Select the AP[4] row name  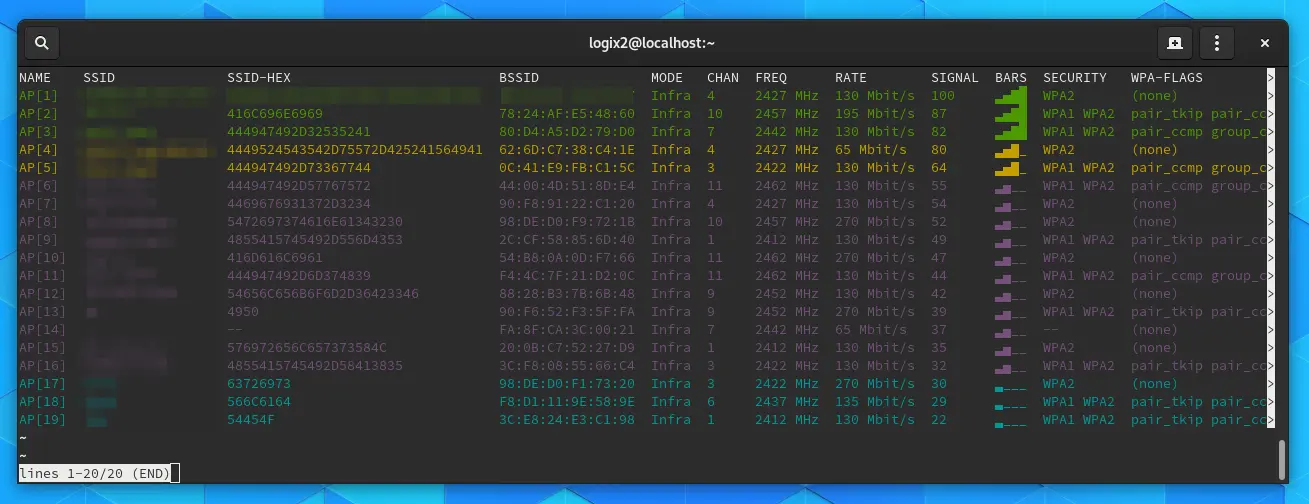[39, 150]
